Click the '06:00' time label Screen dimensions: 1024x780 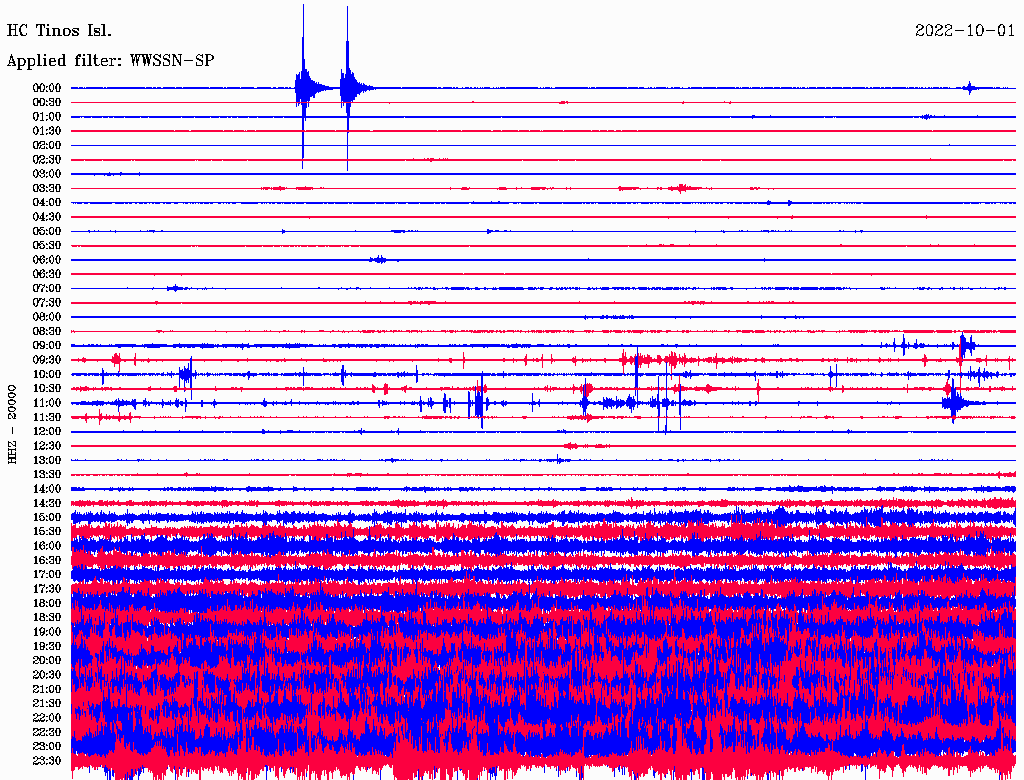(x=47, y=260)
